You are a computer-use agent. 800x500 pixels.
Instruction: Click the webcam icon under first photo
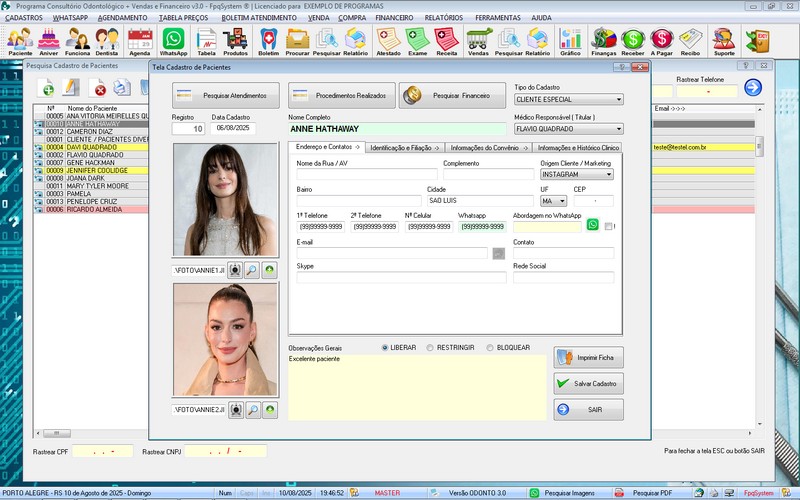235,270
